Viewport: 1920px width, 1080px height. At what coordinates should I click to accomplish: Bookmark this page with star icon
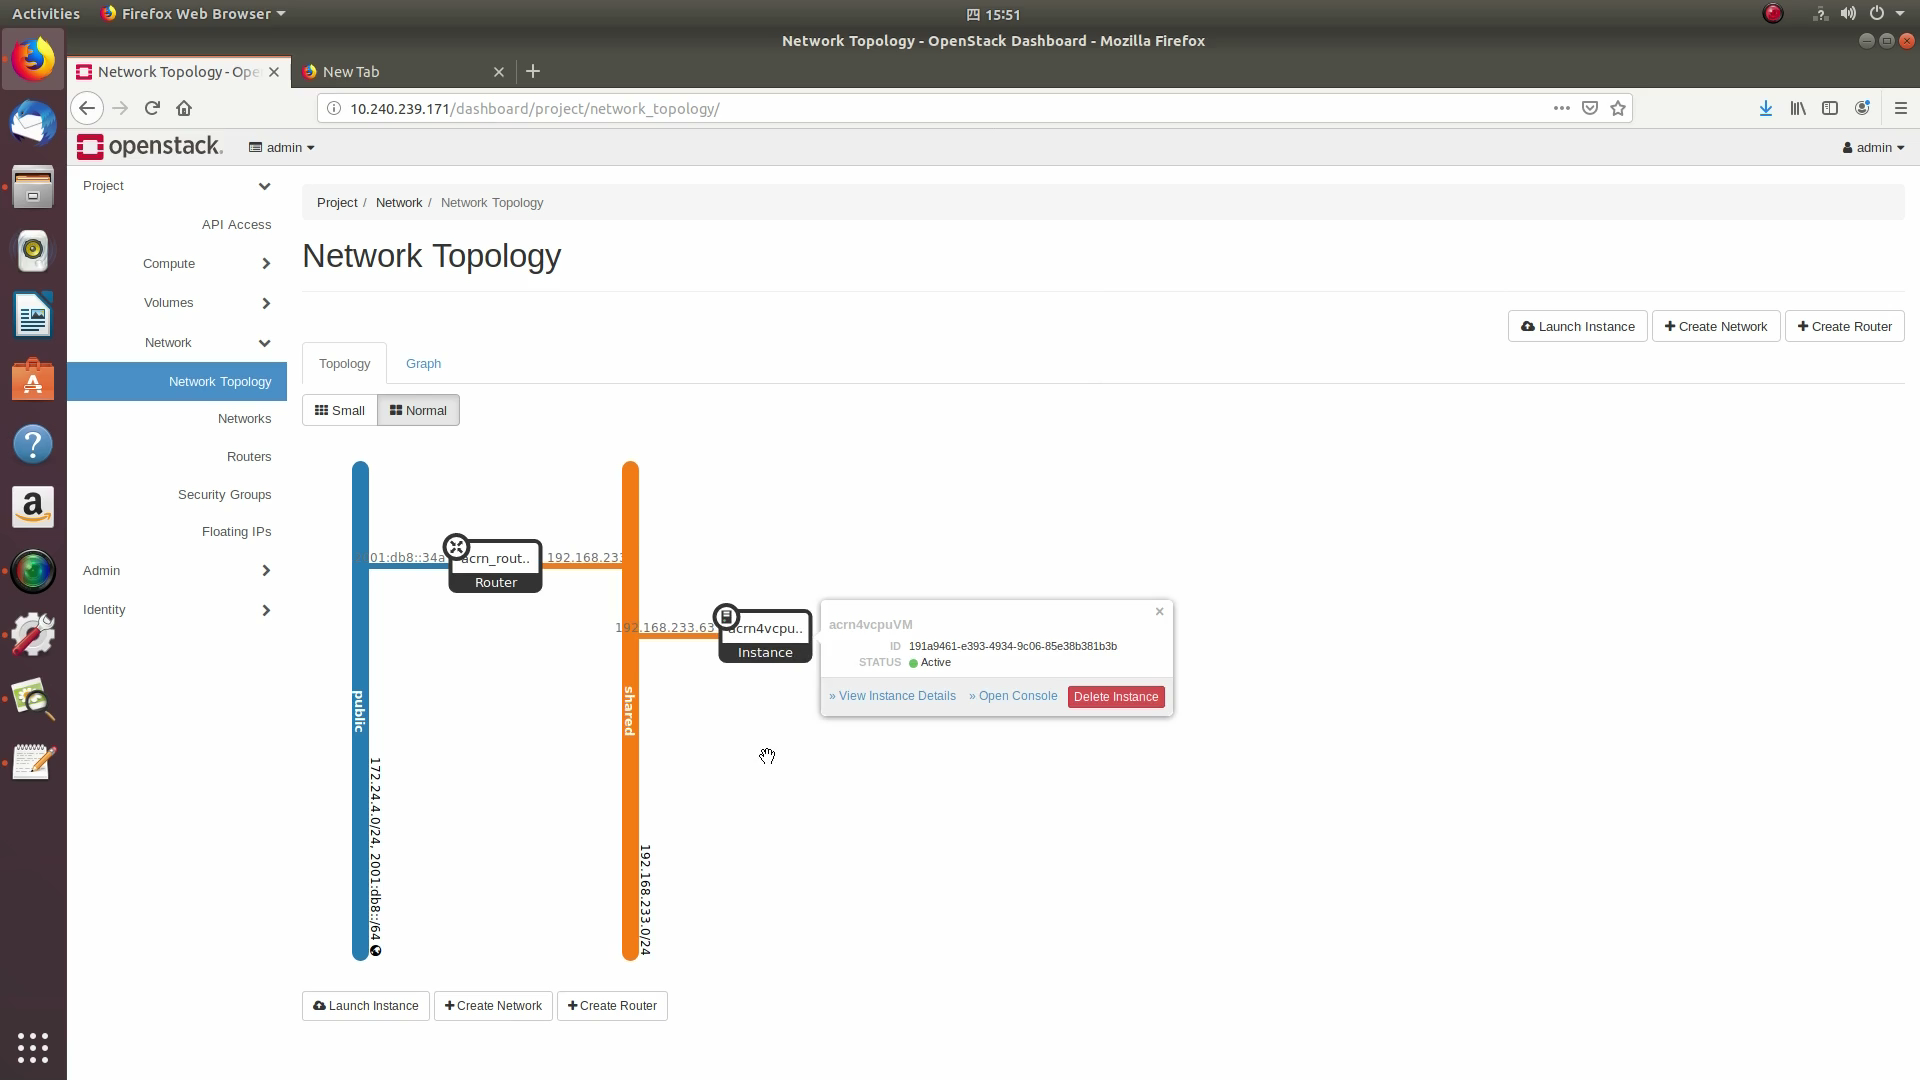1618,108
